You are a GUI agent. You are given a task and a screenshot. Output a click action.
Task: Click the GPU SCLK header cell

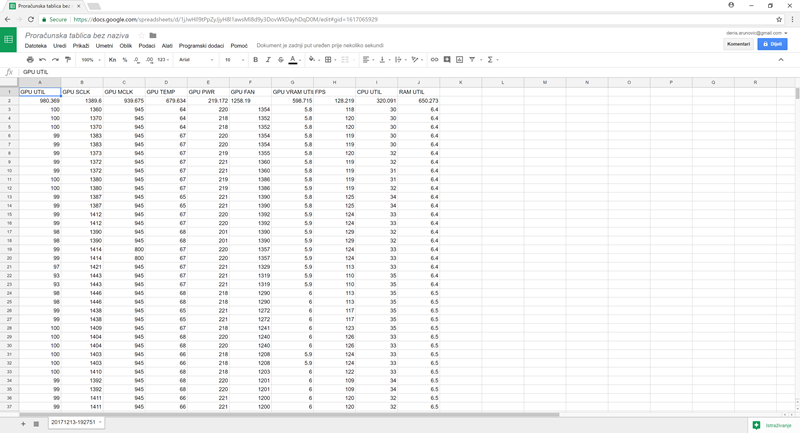point(82,92)
